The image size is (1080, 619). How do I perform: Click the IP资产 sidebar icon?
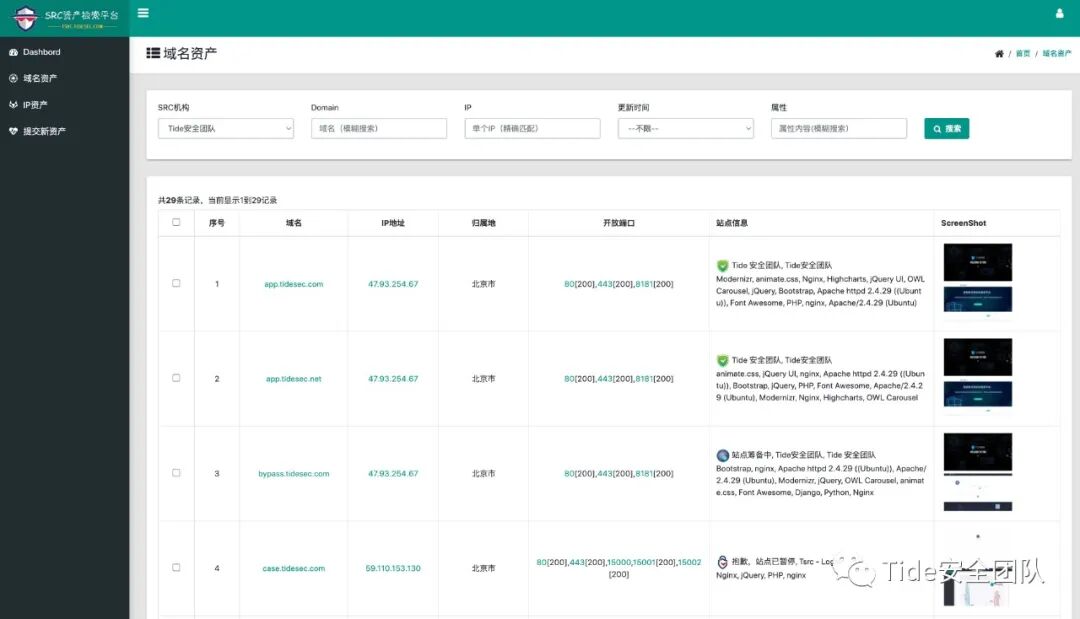[x=13, y=105]
